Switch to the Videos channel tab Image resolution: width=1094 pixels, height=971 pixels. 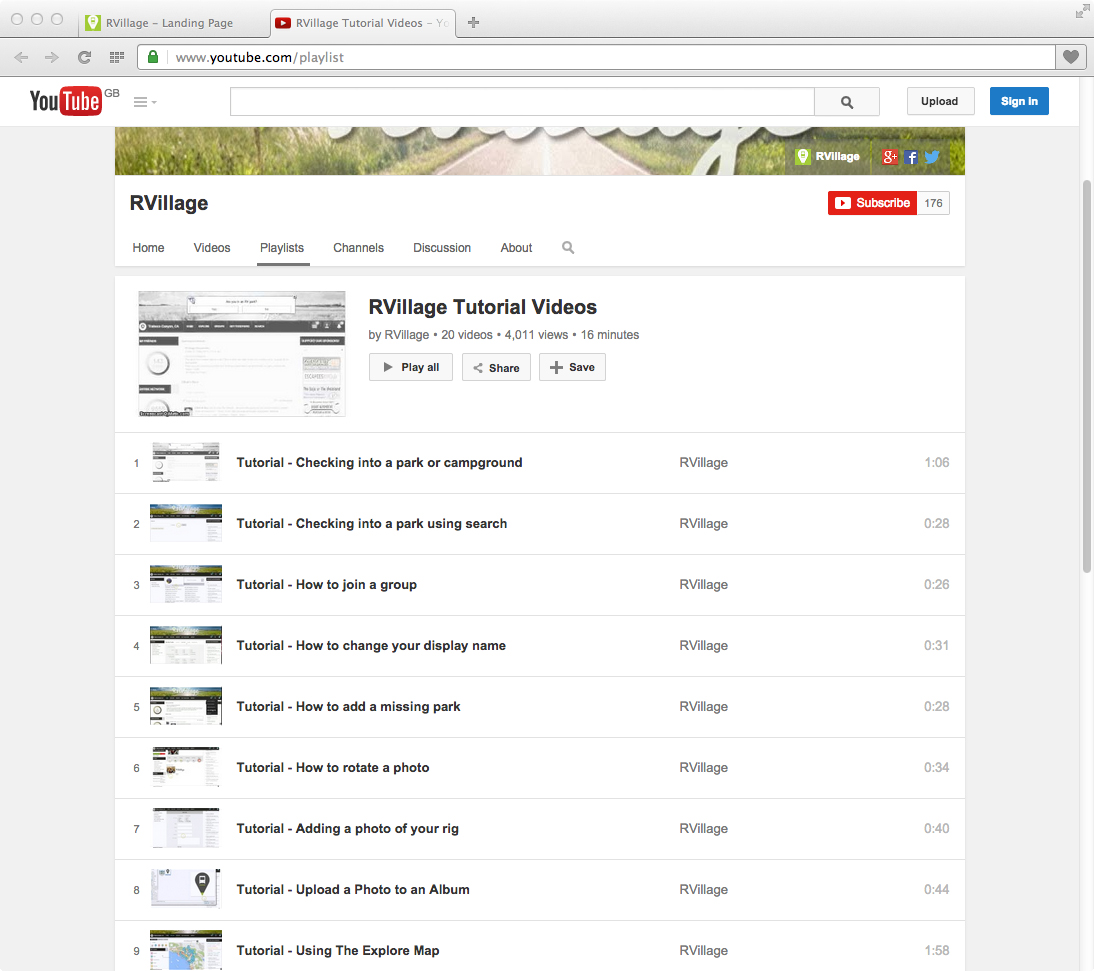[212, 248]
